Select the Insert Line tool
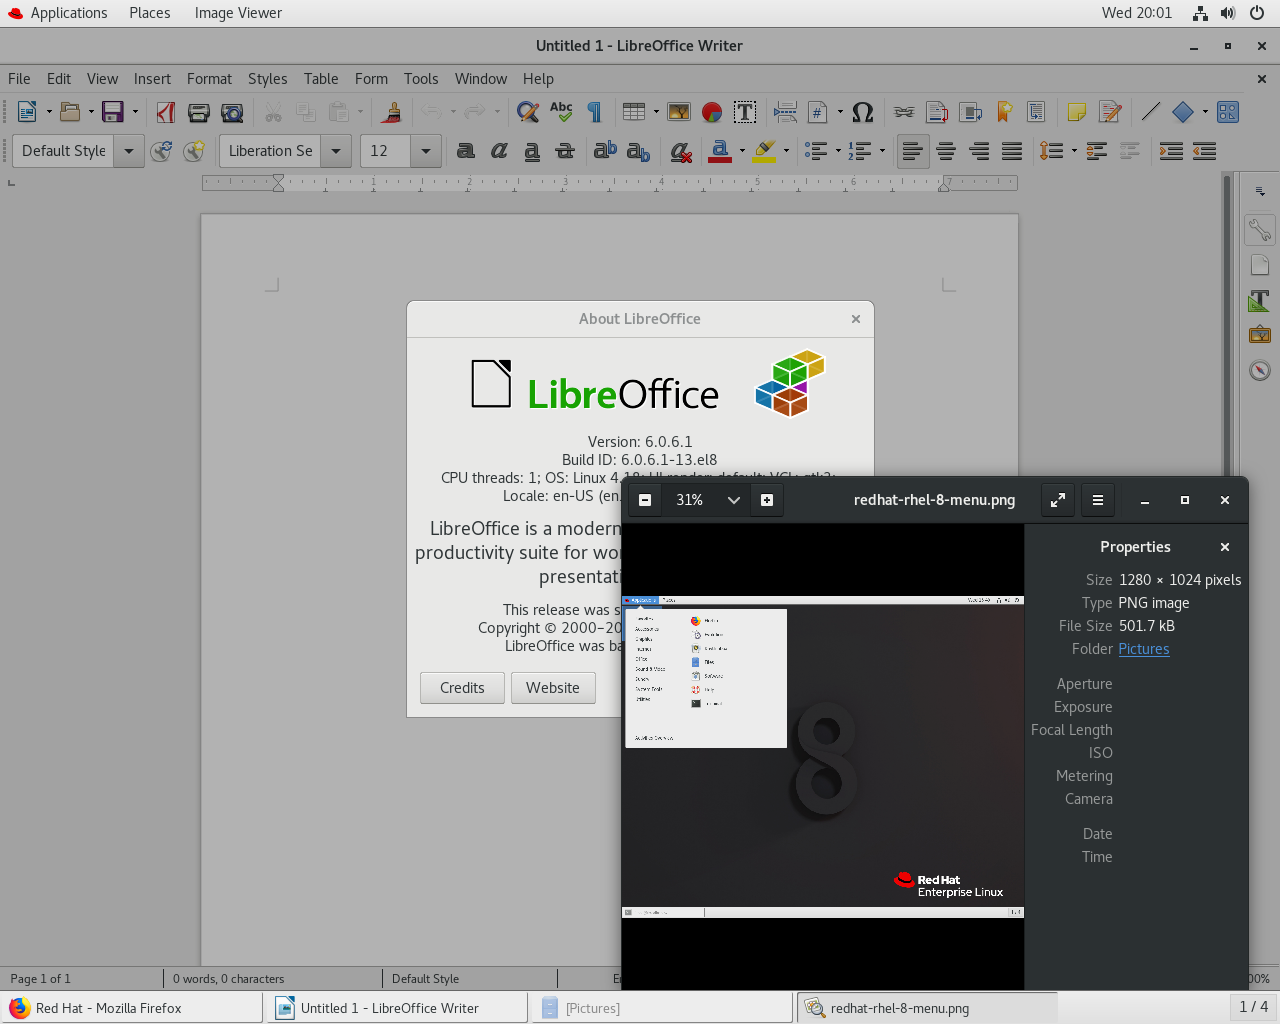Viewport: 1280px width, 1024px height. pos(1151,112)
